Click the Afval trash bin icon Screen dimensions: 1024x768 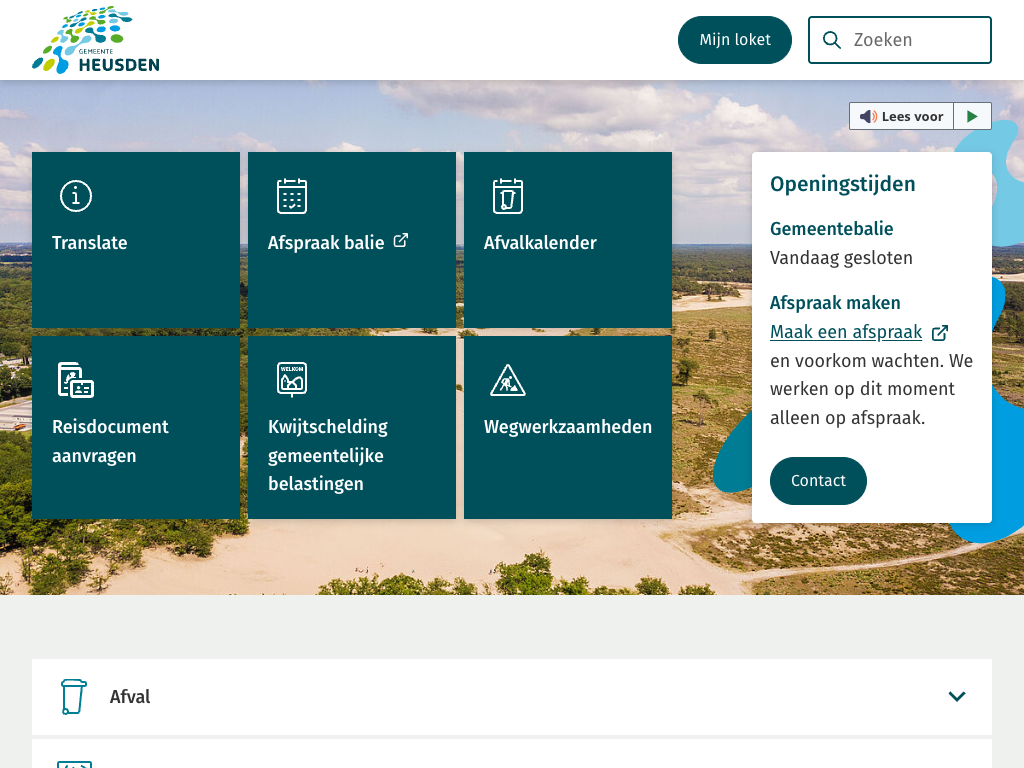point(73,697)
